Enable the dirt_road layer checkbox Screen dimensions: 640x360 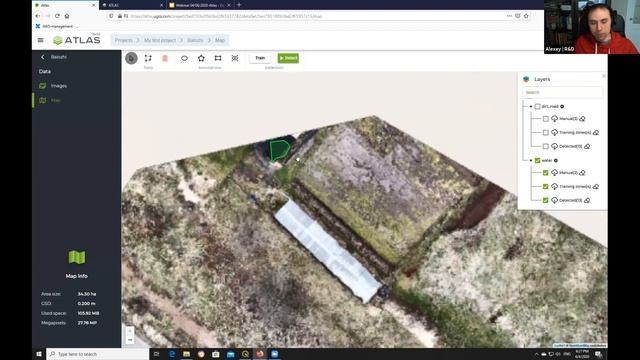click(x=538, y=107)
